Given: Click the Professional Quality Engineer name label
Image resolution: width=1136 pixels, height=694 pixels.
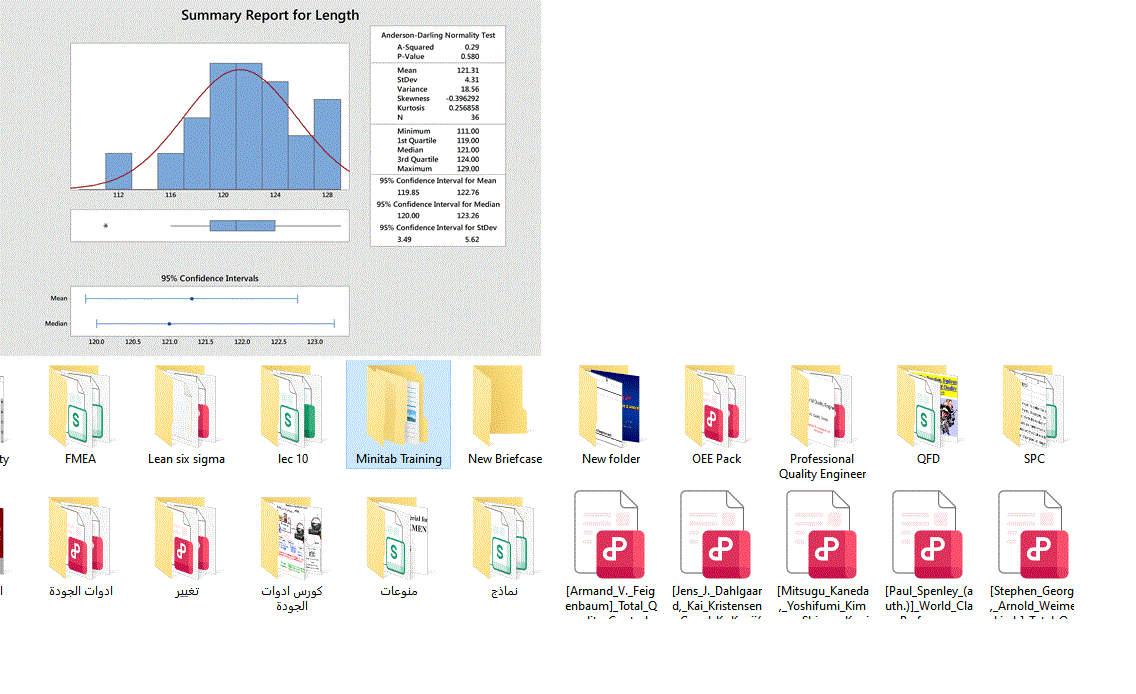Looking at the screenshot, I should [x=822, y=466].
